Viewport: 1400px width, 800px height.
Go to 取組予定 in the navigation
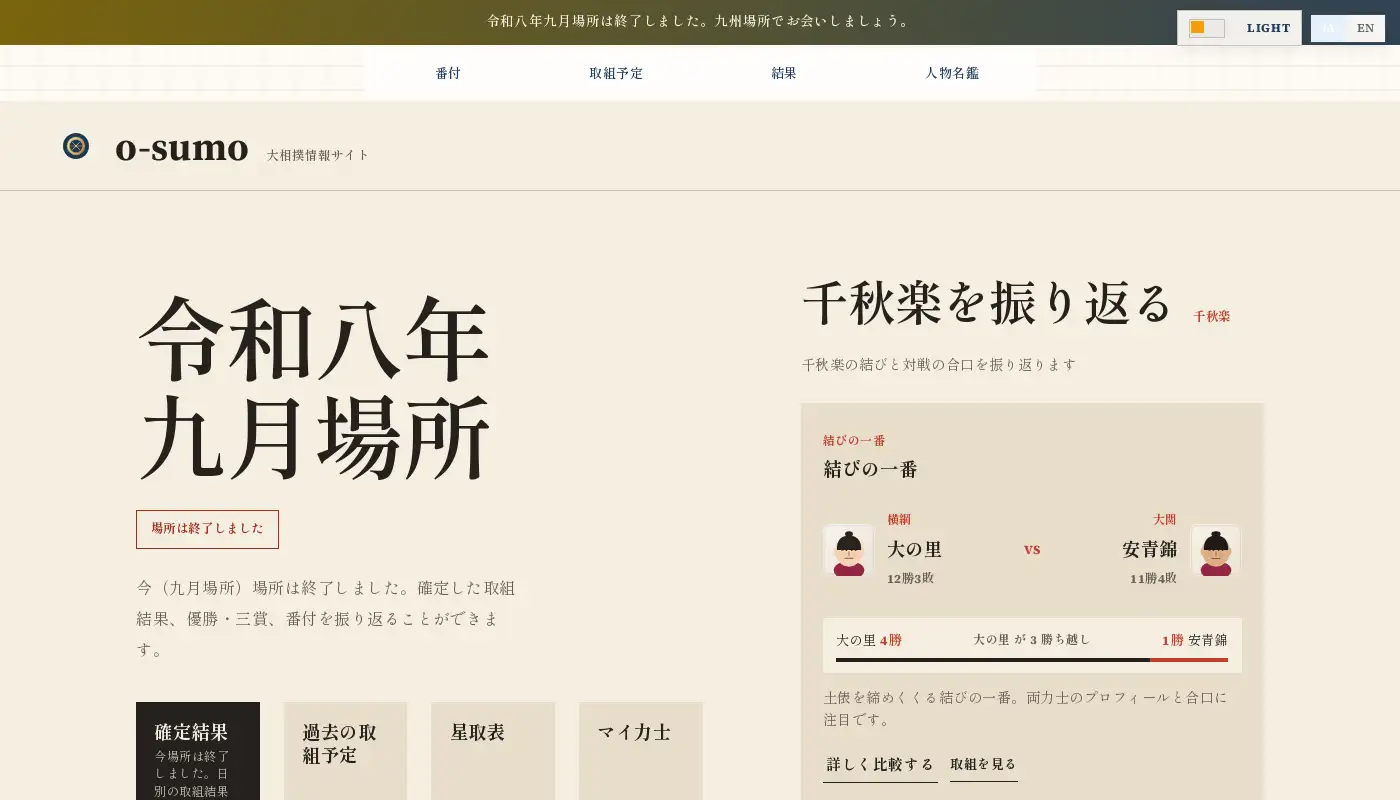[616, 73]
